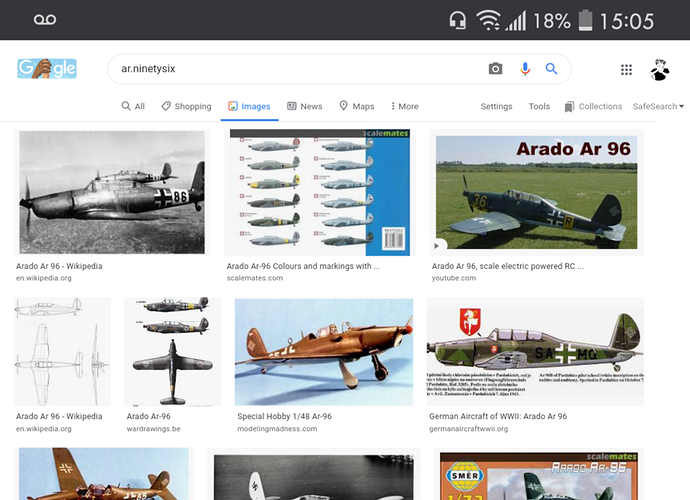Open the Collections link
Screen dimensions: 690x500
click(x=593, y=106)
